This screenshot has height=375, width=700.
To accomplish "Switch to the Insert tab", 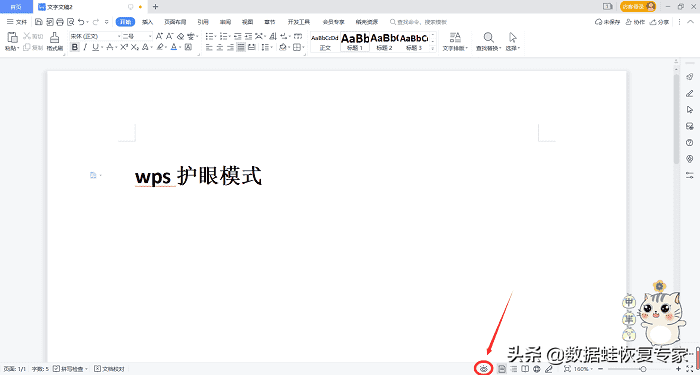I will [x=147, y=22].
